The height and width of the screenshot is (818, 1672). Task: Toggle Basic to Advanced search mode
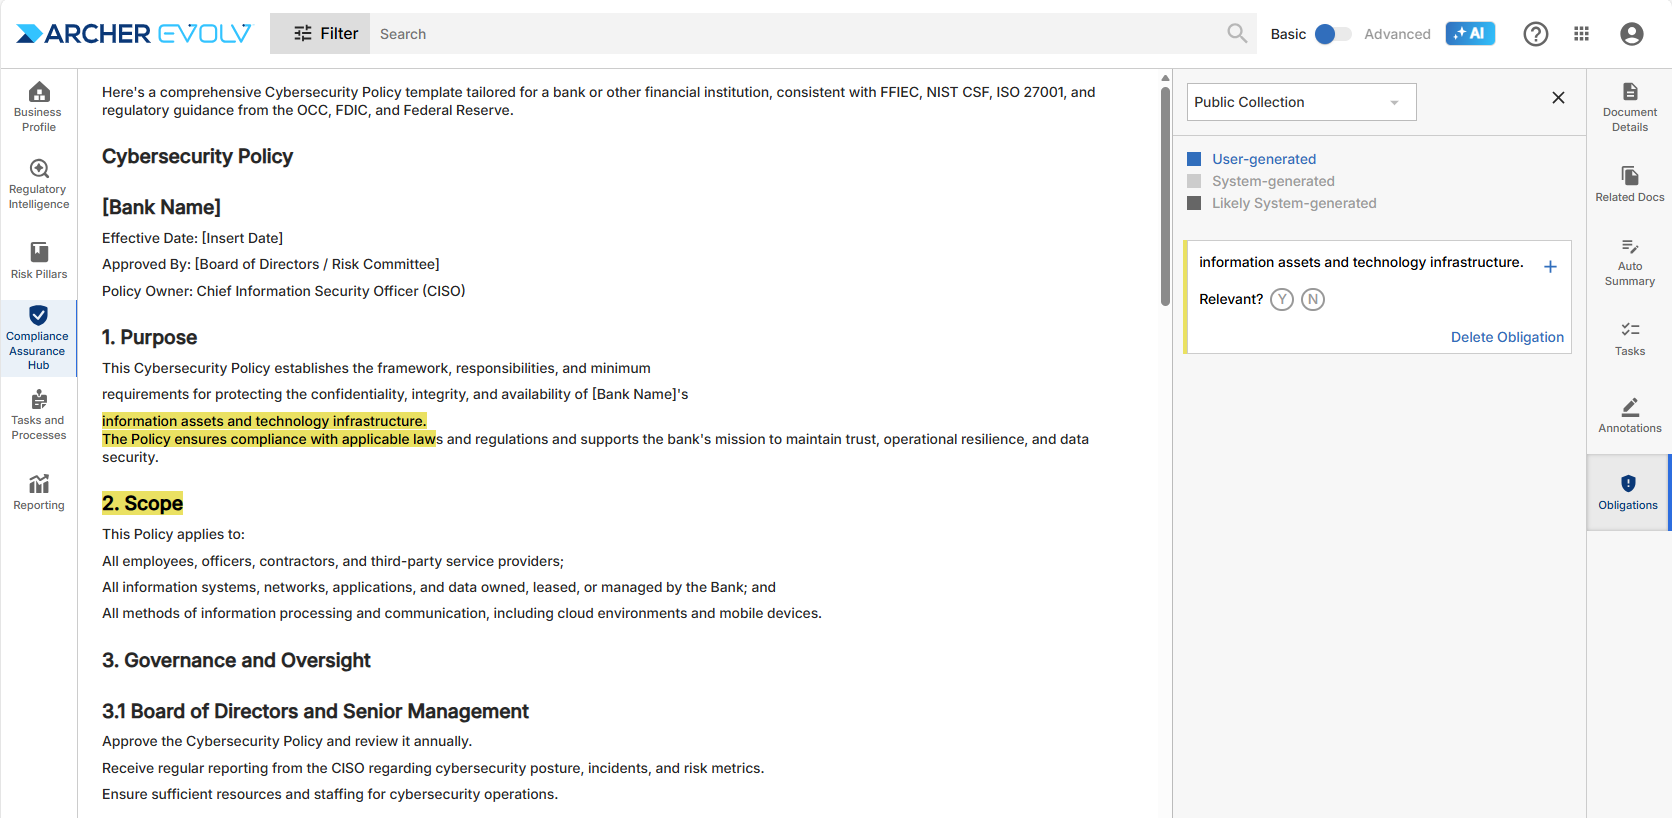[x=1332, y=34]
